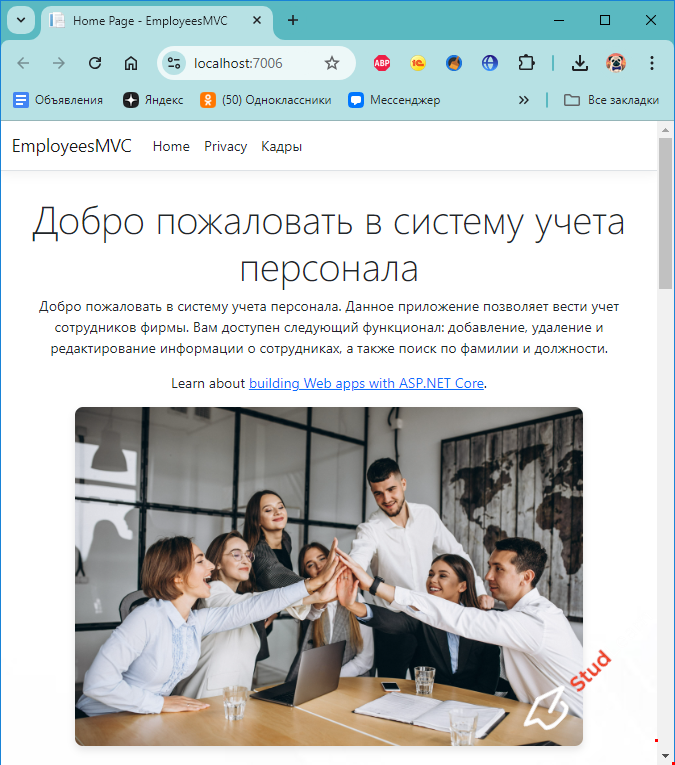675x765 pixels.
Task: Open the building Web apps with ASP.NET Core link
Action: coord(366,383)
